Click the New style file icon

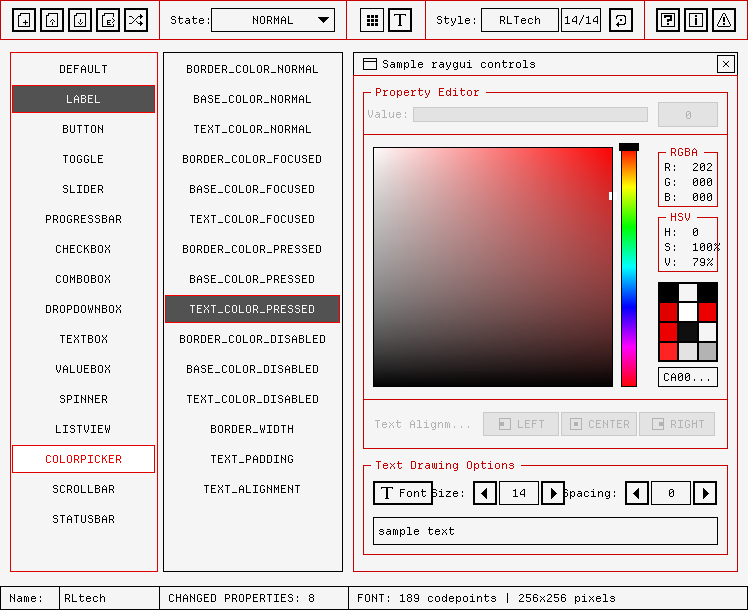[x=24, y=20]
